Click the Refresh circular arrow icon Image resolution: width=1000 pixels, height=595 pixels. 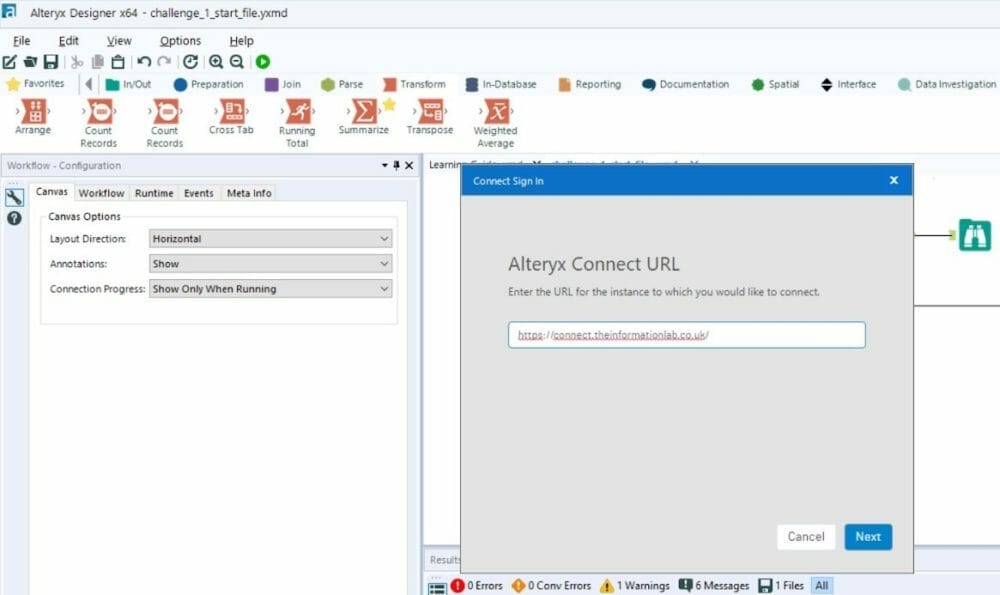click(x=190, y=62)
